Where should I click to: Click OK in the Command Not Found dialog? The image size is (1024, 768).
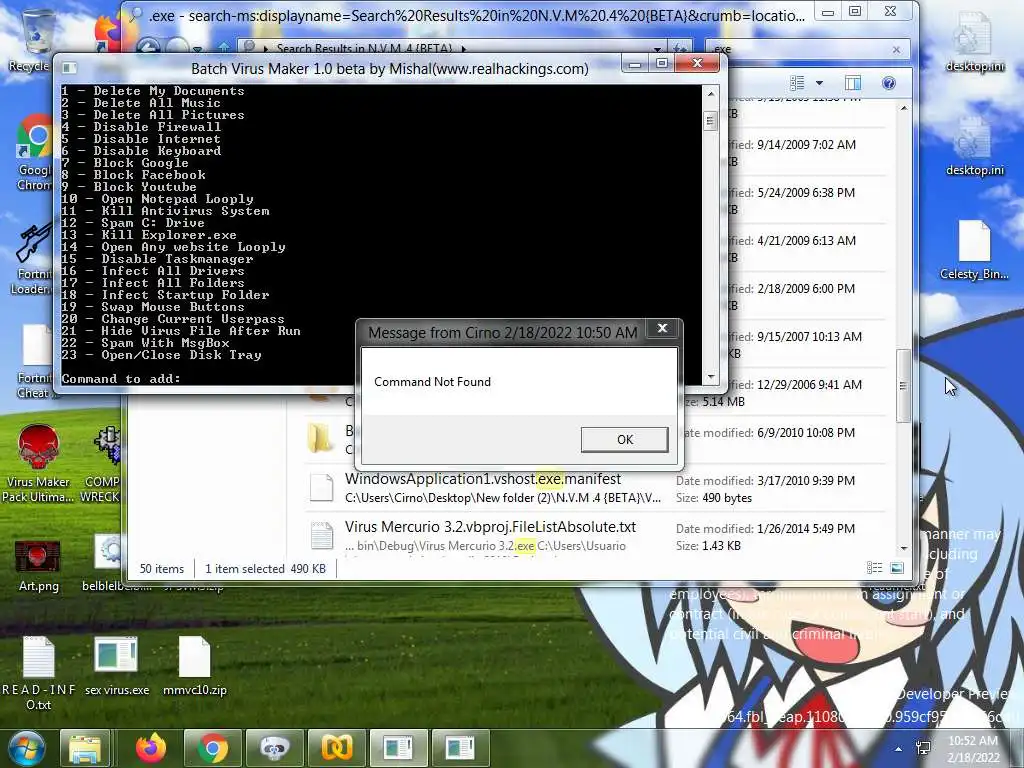pyautogui.click(x=624, y=440)
